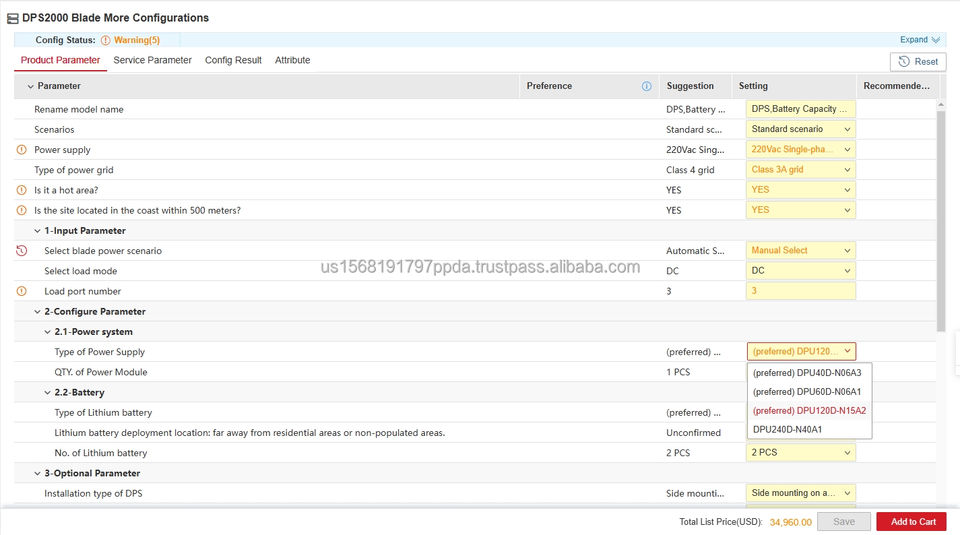Collapse the 2-Configure Parameter section
960x535 pixels.
37,312
